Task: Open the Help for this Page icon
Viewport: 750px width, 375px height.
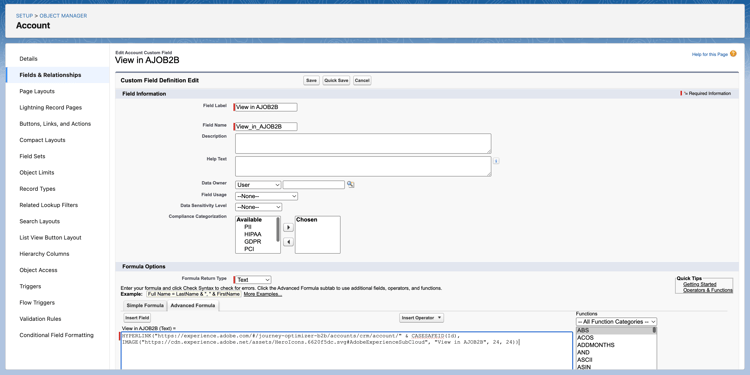Action: coord(733,54)
